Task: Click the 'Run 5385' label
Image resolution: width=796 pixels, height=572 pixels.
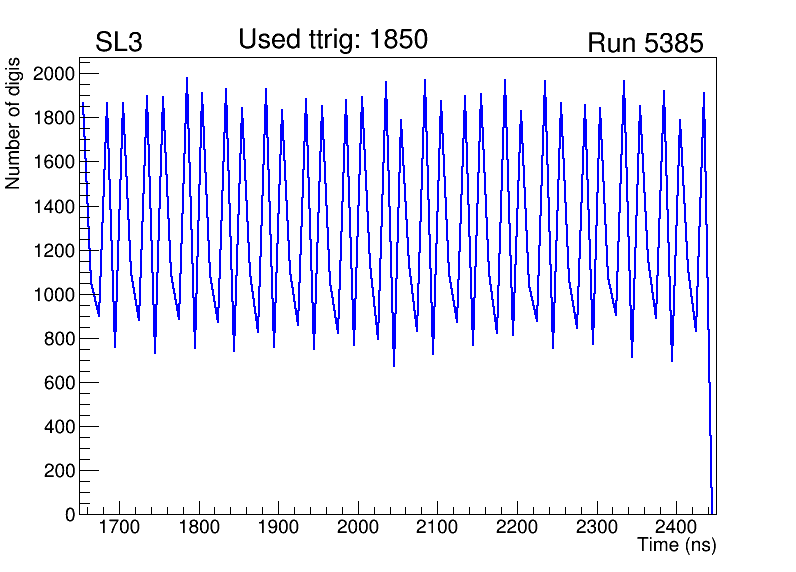Action: coord(645,43)
